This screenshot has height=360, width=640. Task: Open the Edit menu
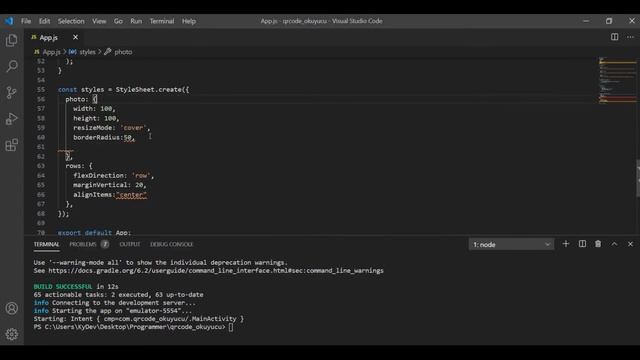click(x=44, y=21)
